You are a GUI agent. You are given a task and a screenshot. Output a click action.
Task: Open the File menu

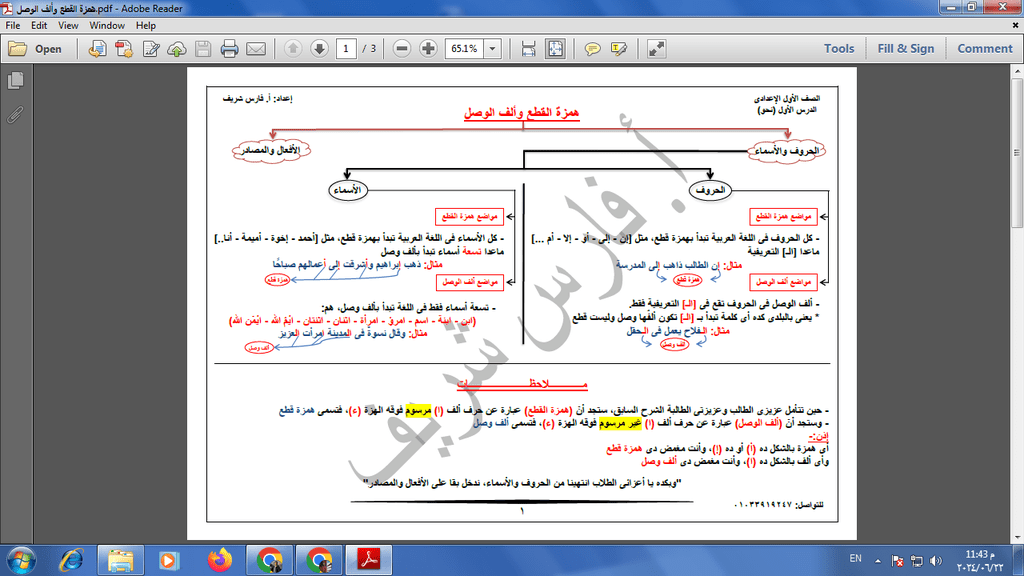pyautogui.click(x=12, y=25)
